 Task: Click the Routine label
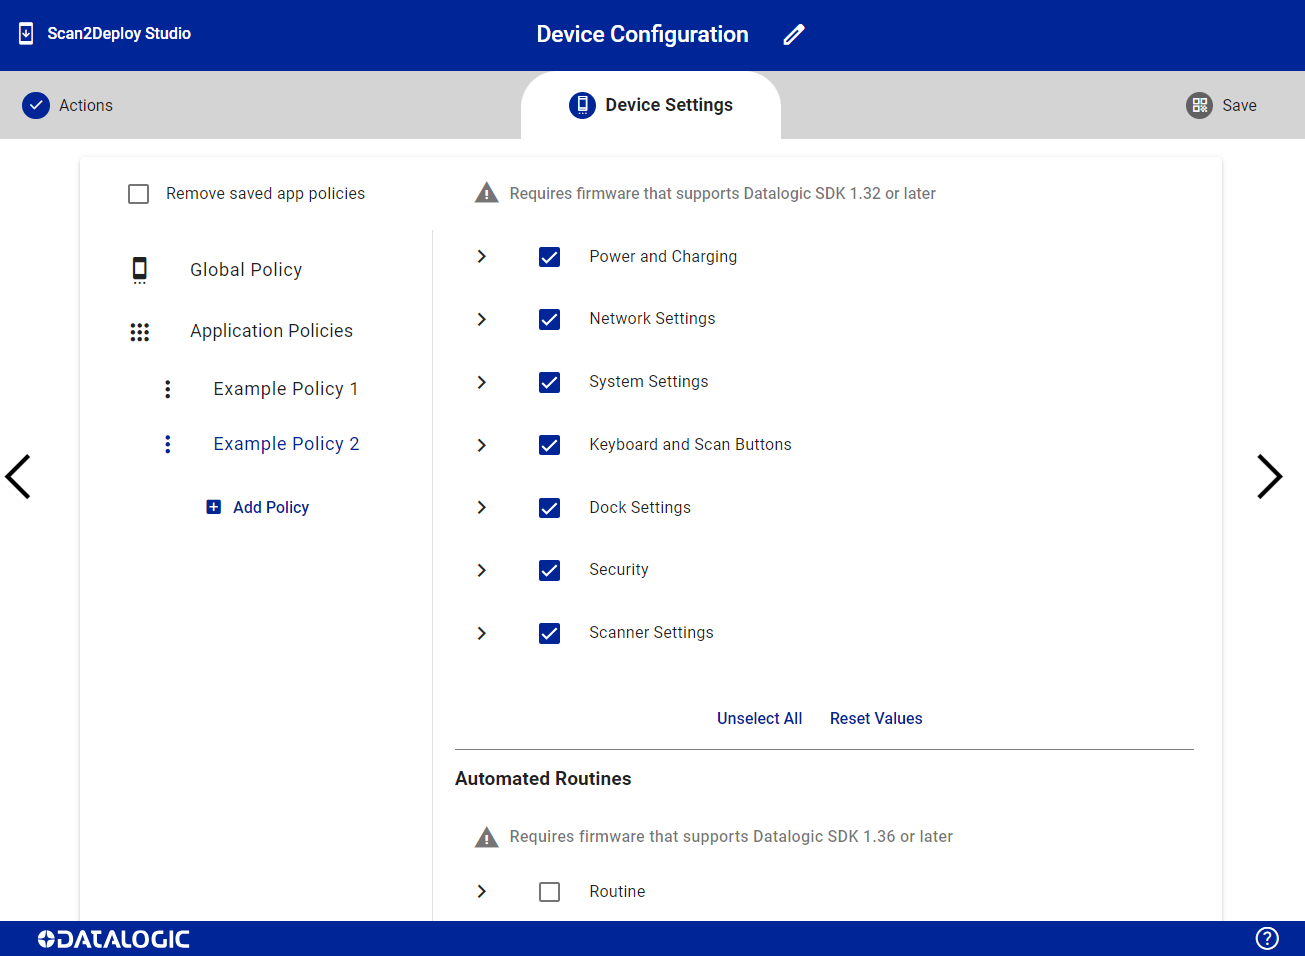point(617,892)
